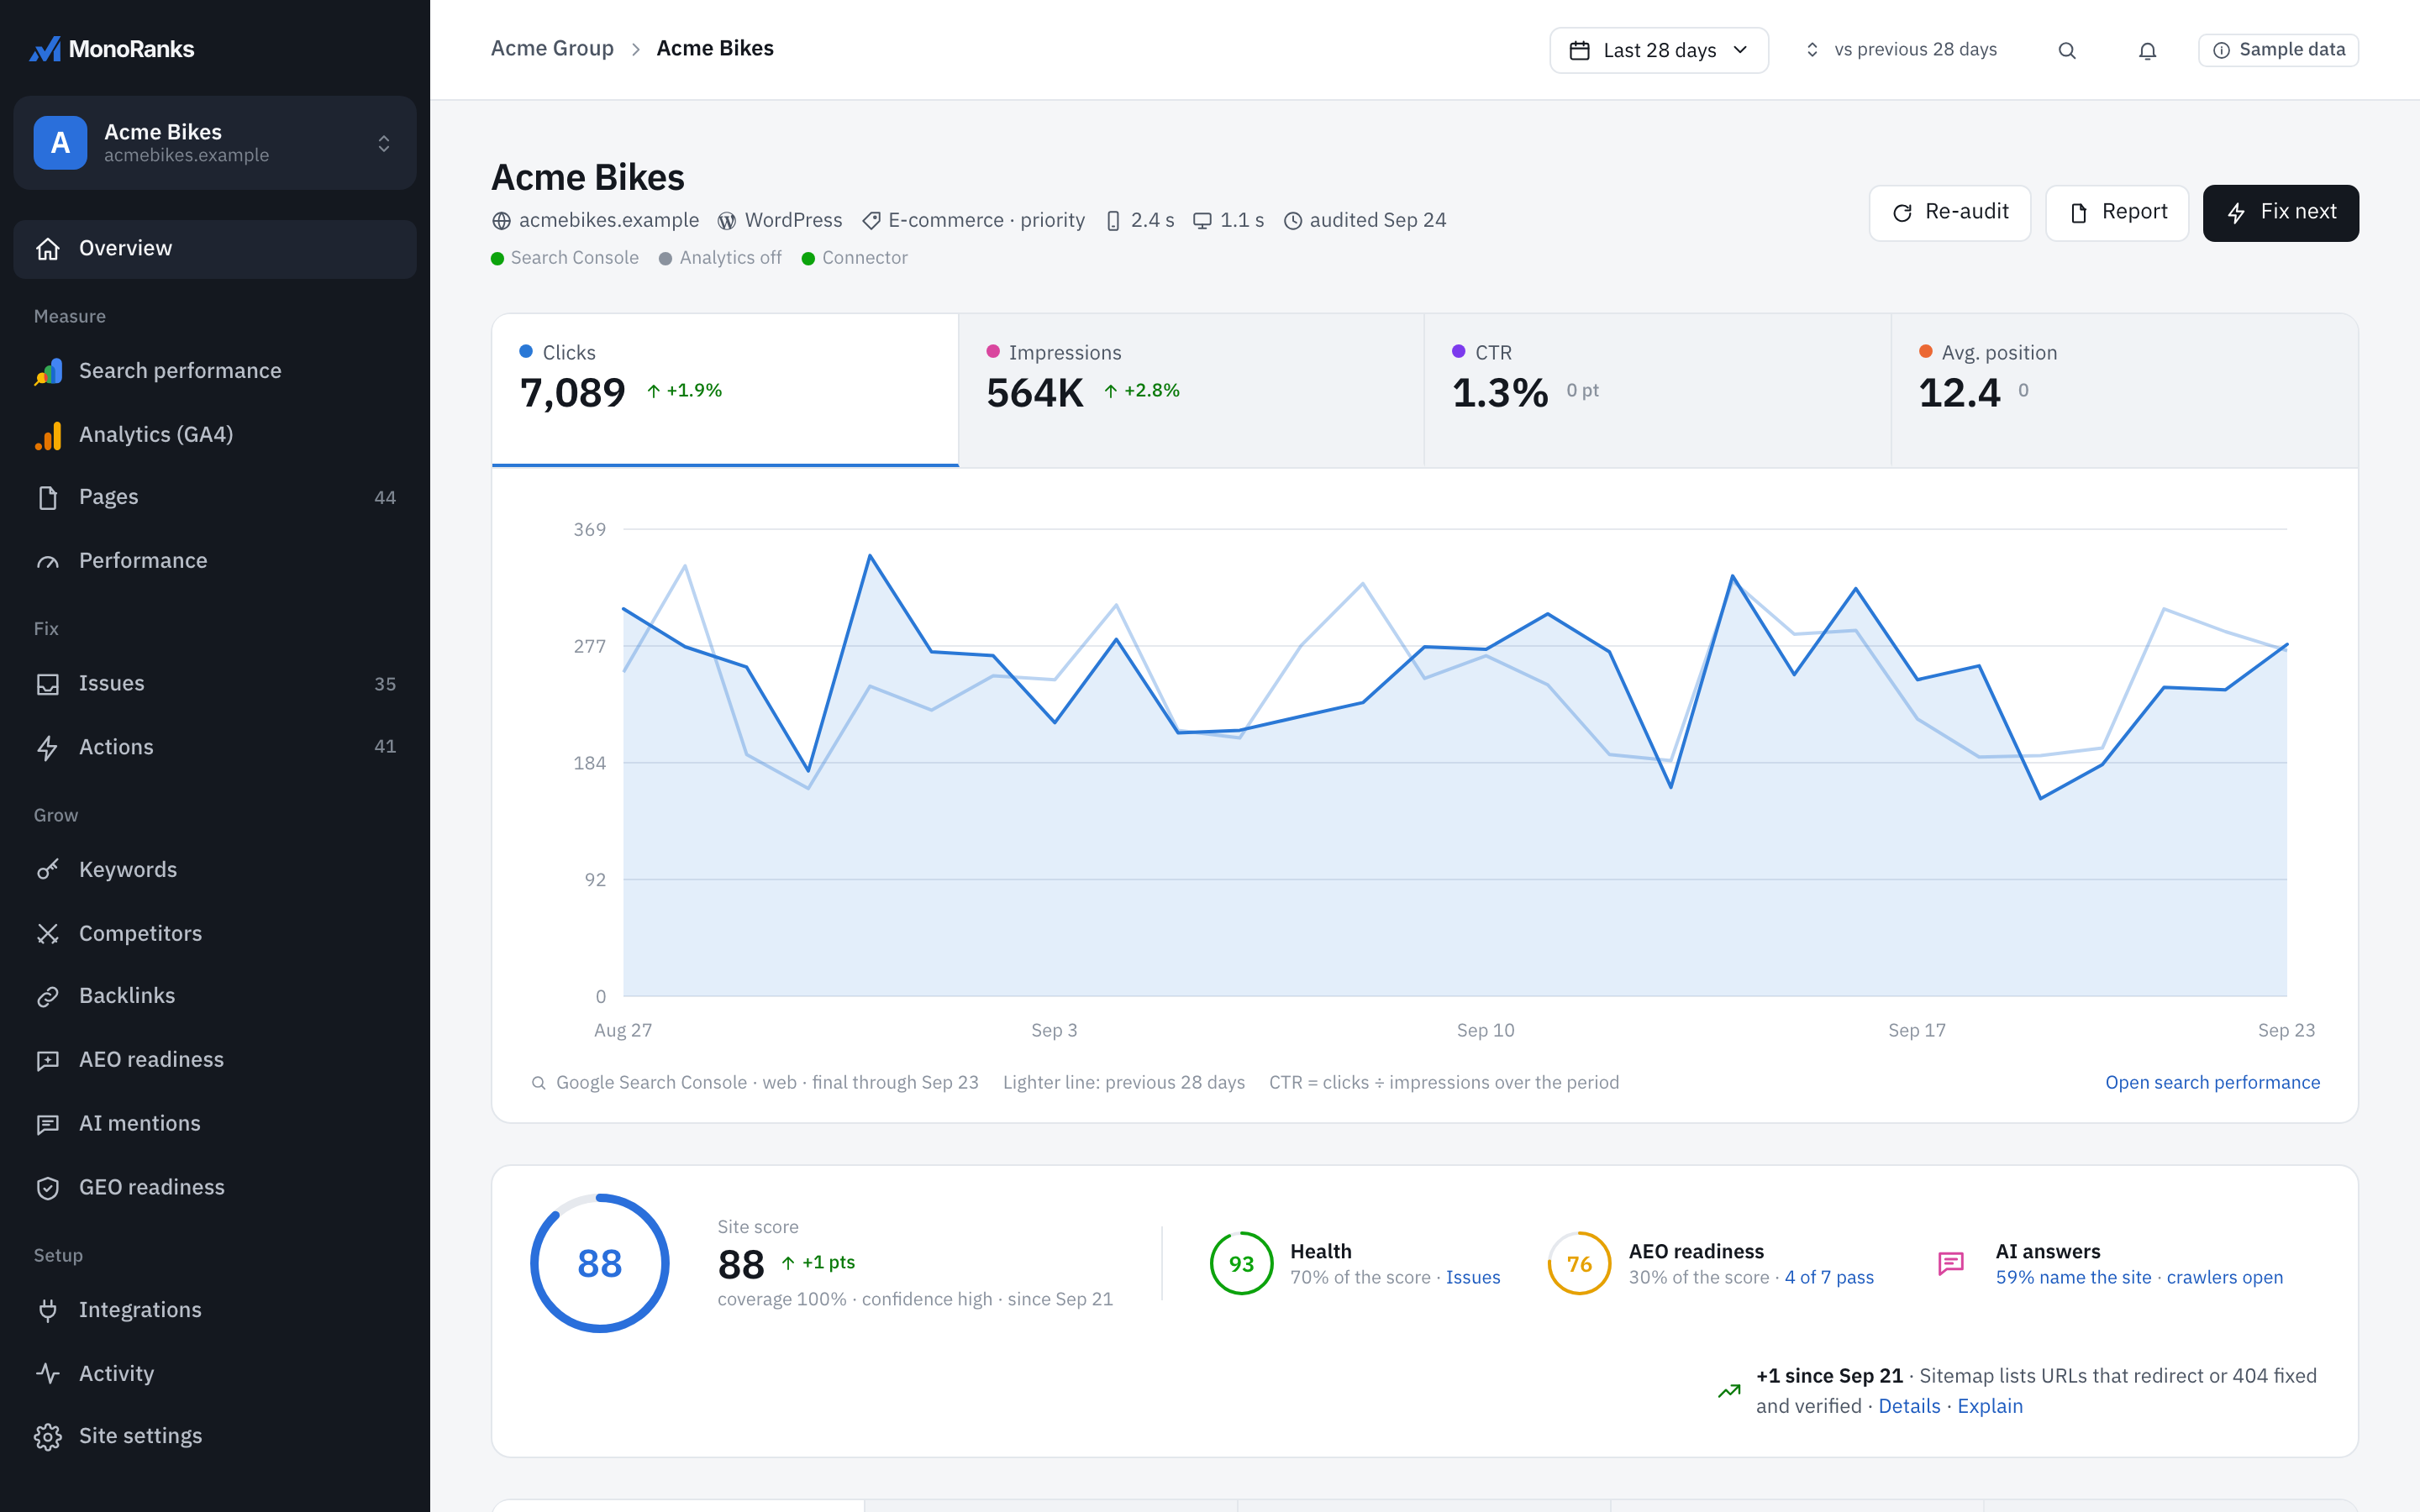This screenshot has width=2420, height=1512.
Task: Go to Pages section
Action: click(x=215, y=497)
